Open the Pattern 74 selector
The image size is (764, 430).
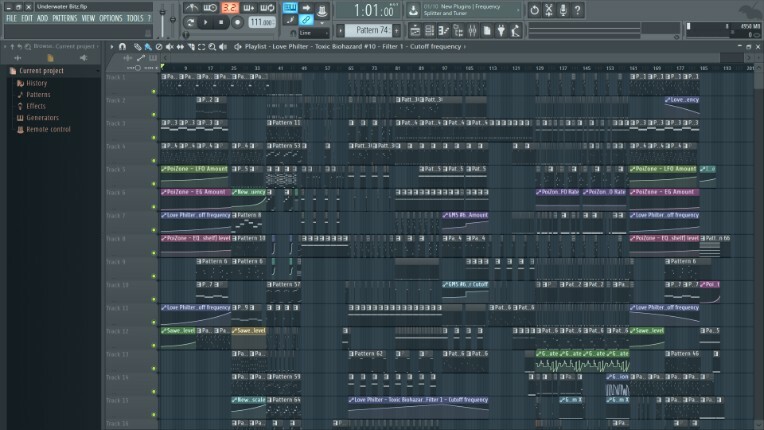369,30
